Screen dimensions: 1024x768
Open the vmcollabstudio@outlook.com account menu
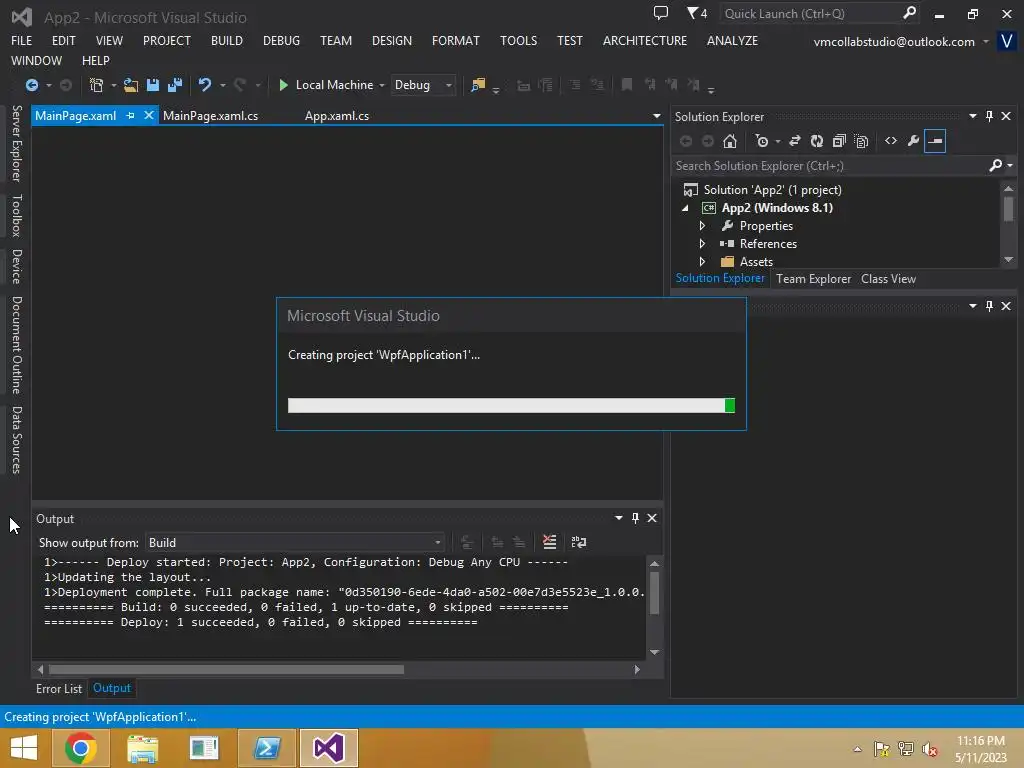pos(900,42)
